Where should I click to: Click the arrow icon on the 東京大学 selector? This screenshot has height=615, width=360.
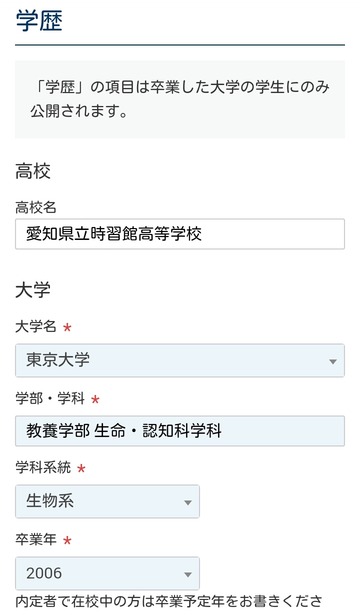point(333,361)
